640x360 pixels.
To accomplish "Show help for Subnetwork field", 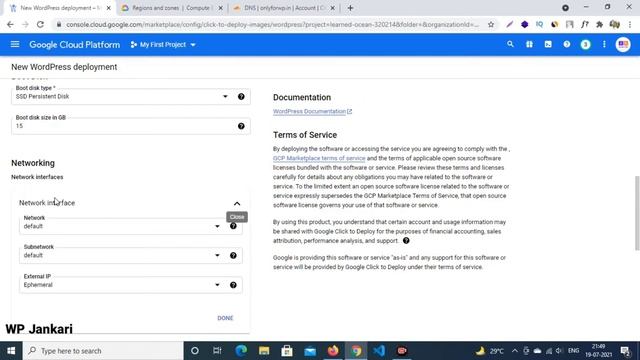I will (233, 256).
